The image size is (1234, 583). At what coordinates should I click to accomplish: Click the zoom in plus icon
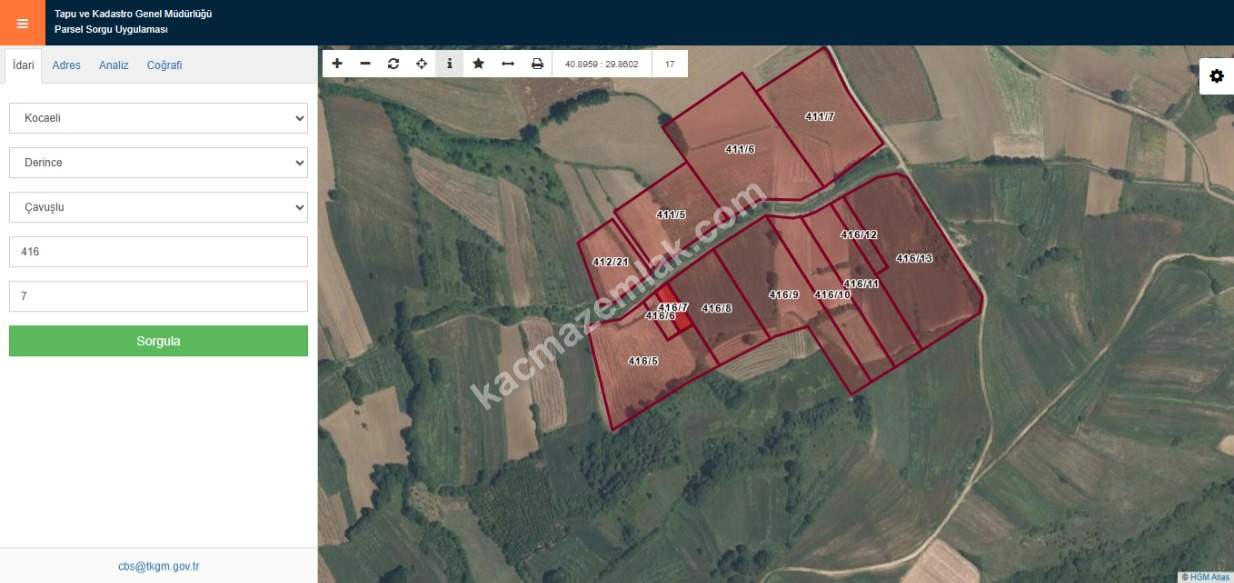(337, 64)
